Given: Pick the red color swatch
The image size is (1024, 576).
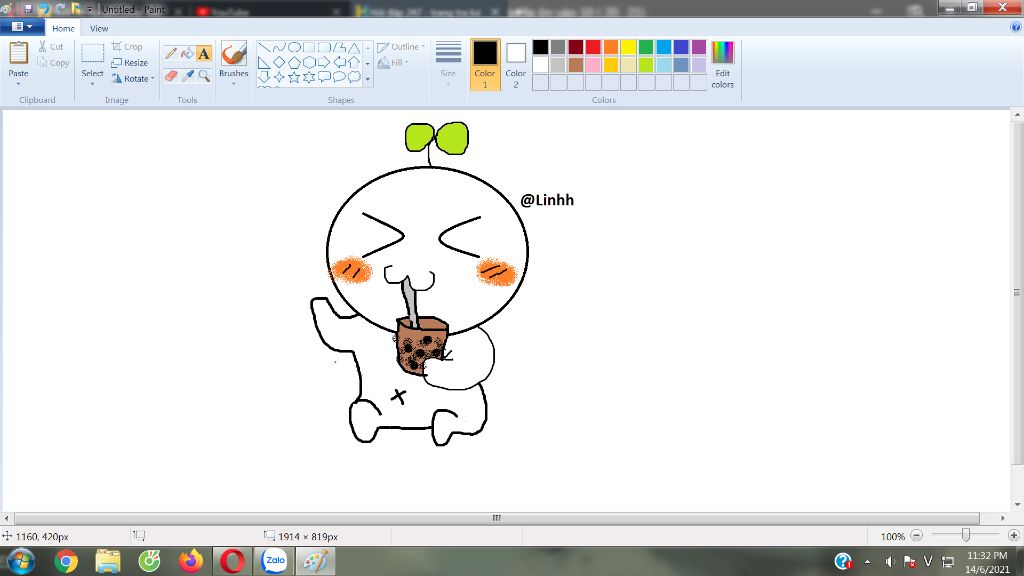Looking at the screenshot, I should [x=593, y=47].
